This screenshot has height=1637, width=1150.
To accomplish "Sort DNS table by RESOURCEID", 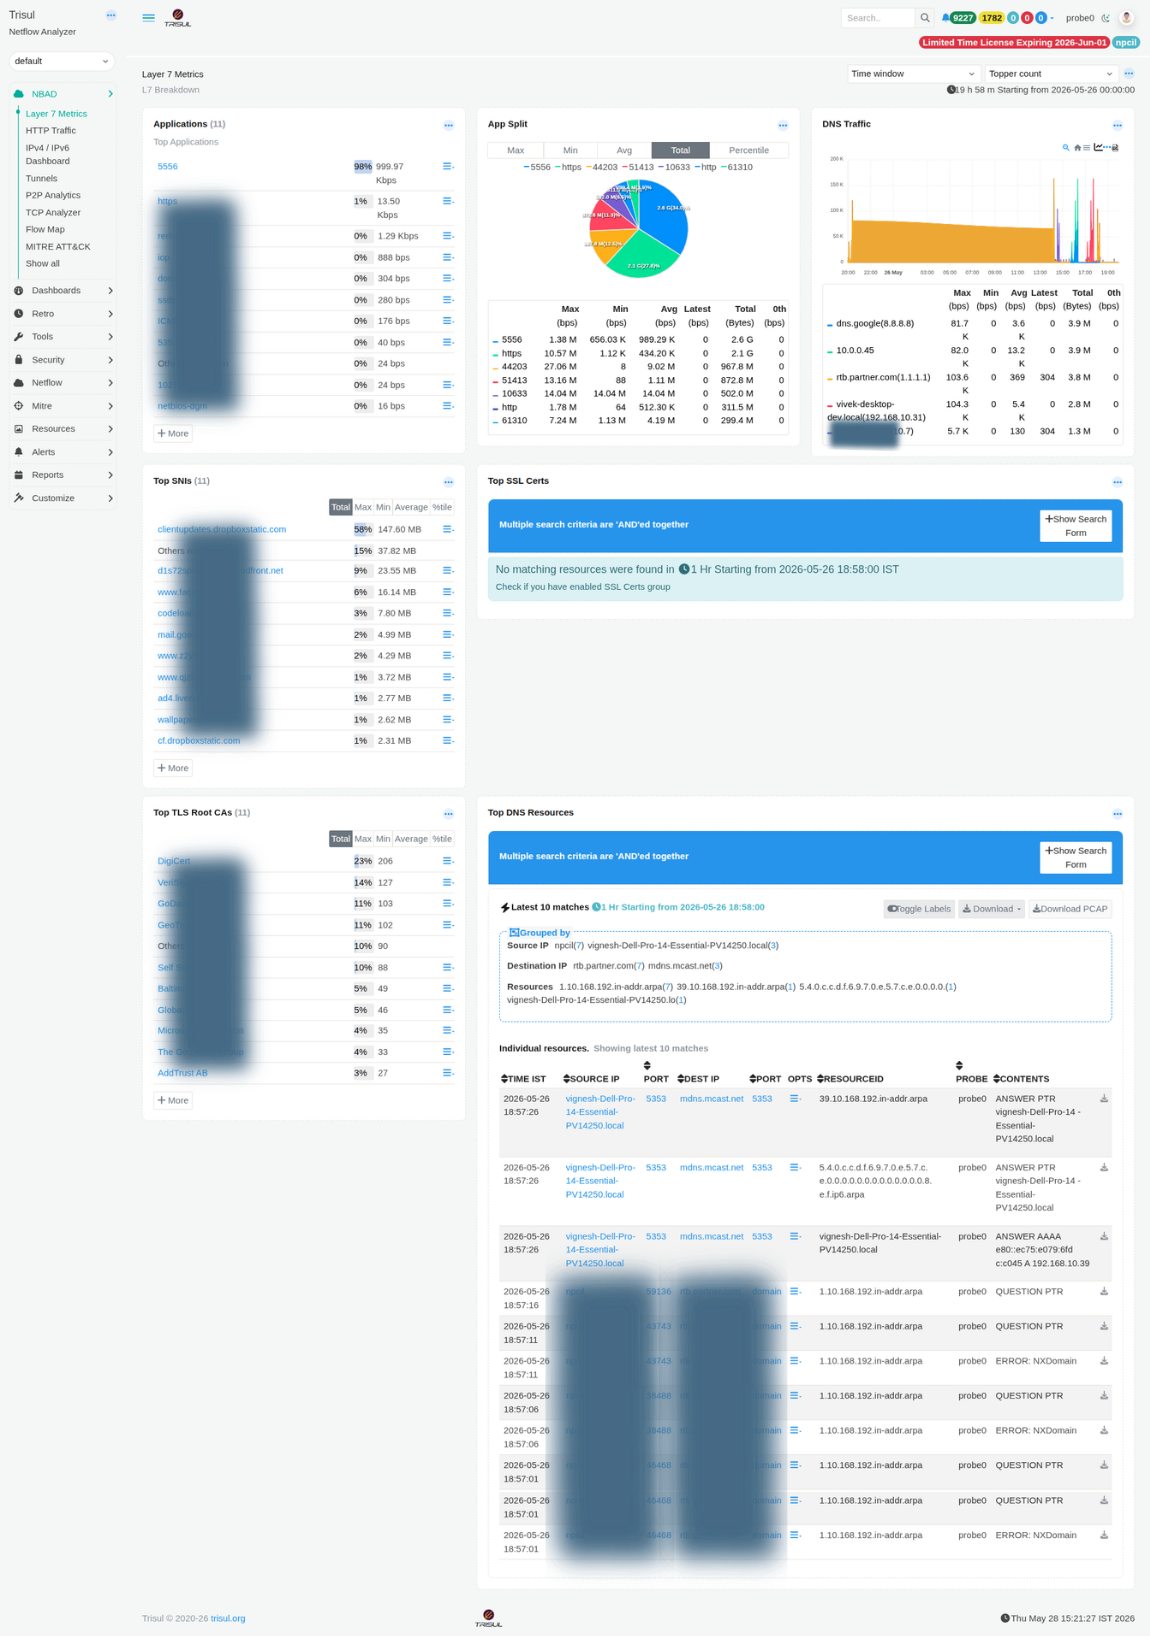I will (851, 1079).
